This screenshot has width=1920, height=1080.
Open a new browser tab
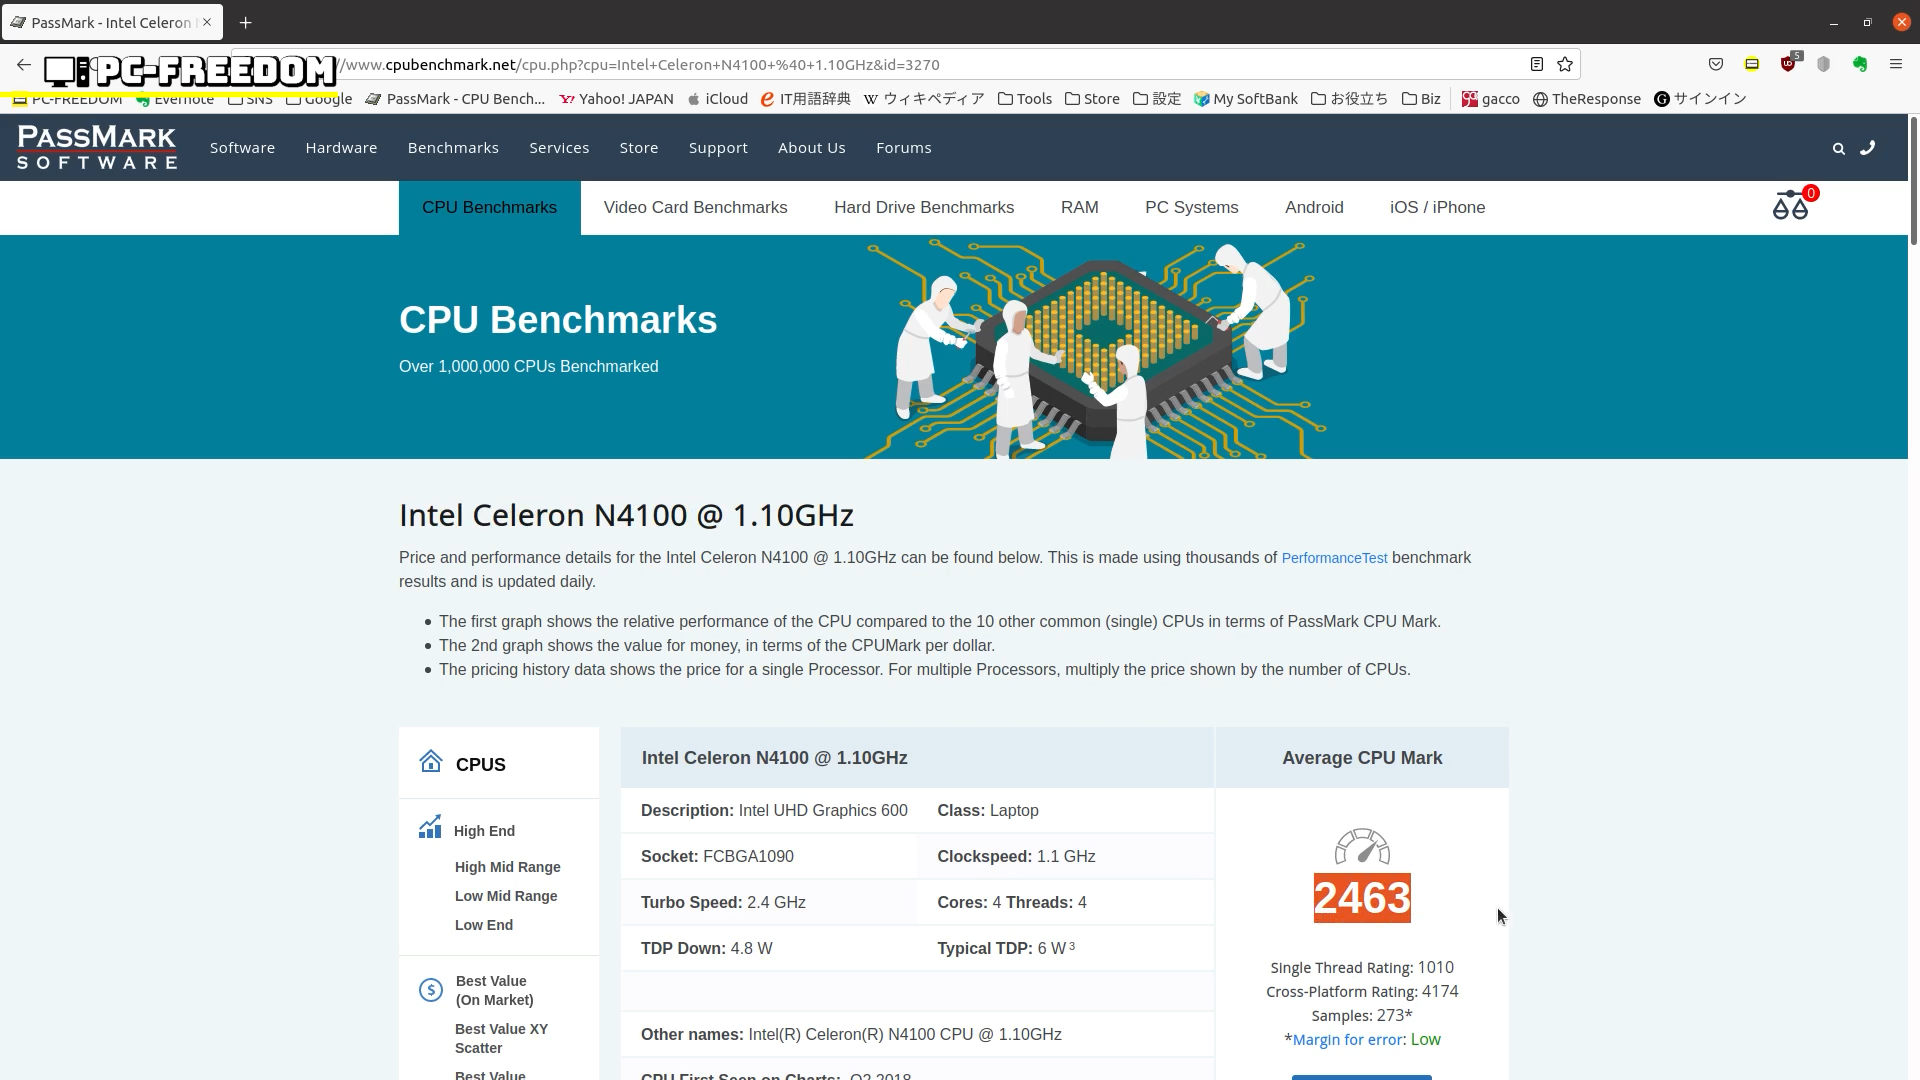pos(245,22)
